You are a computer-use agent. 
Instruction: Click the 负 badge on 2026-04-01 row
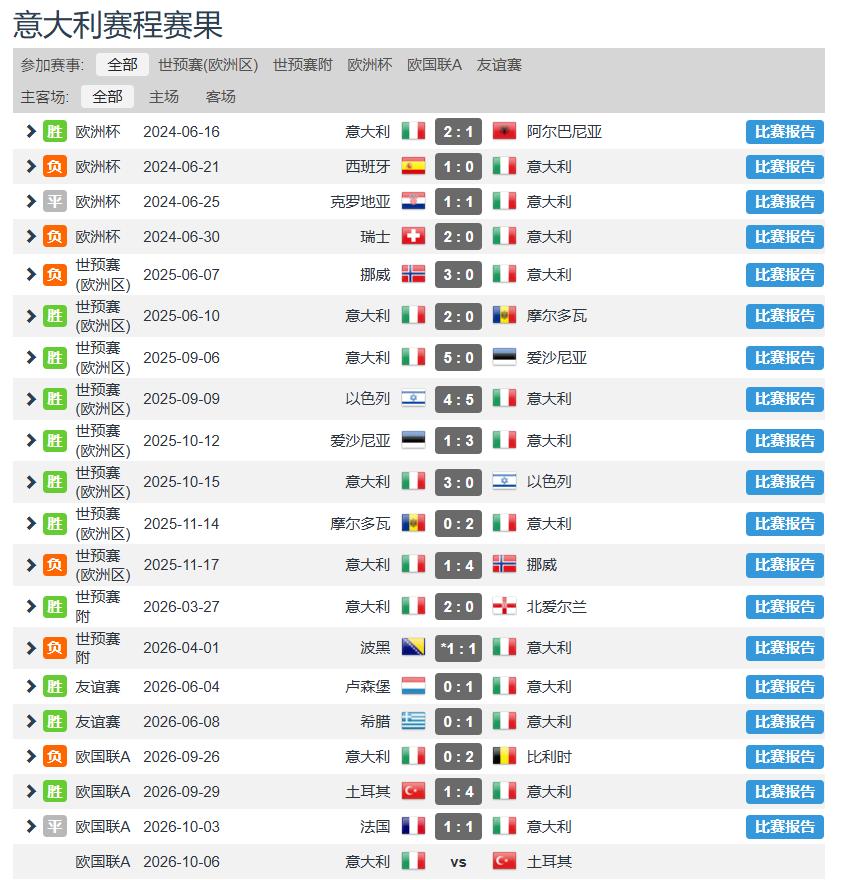[x=54, y=648]
